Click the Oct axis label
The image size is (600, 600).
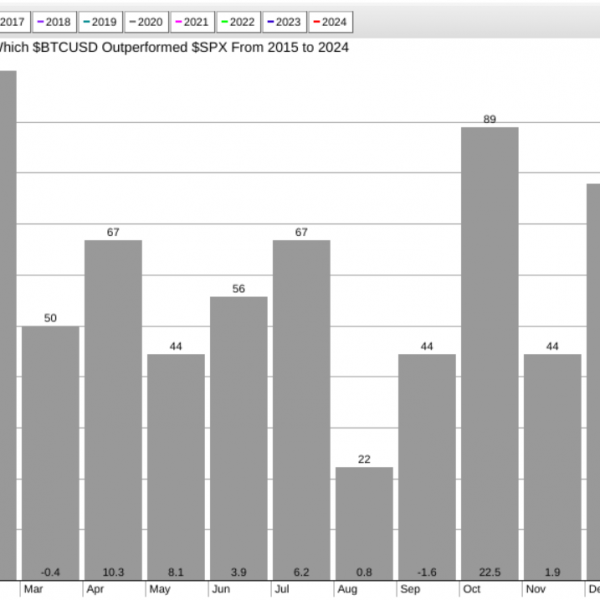(x=472, y=589)
